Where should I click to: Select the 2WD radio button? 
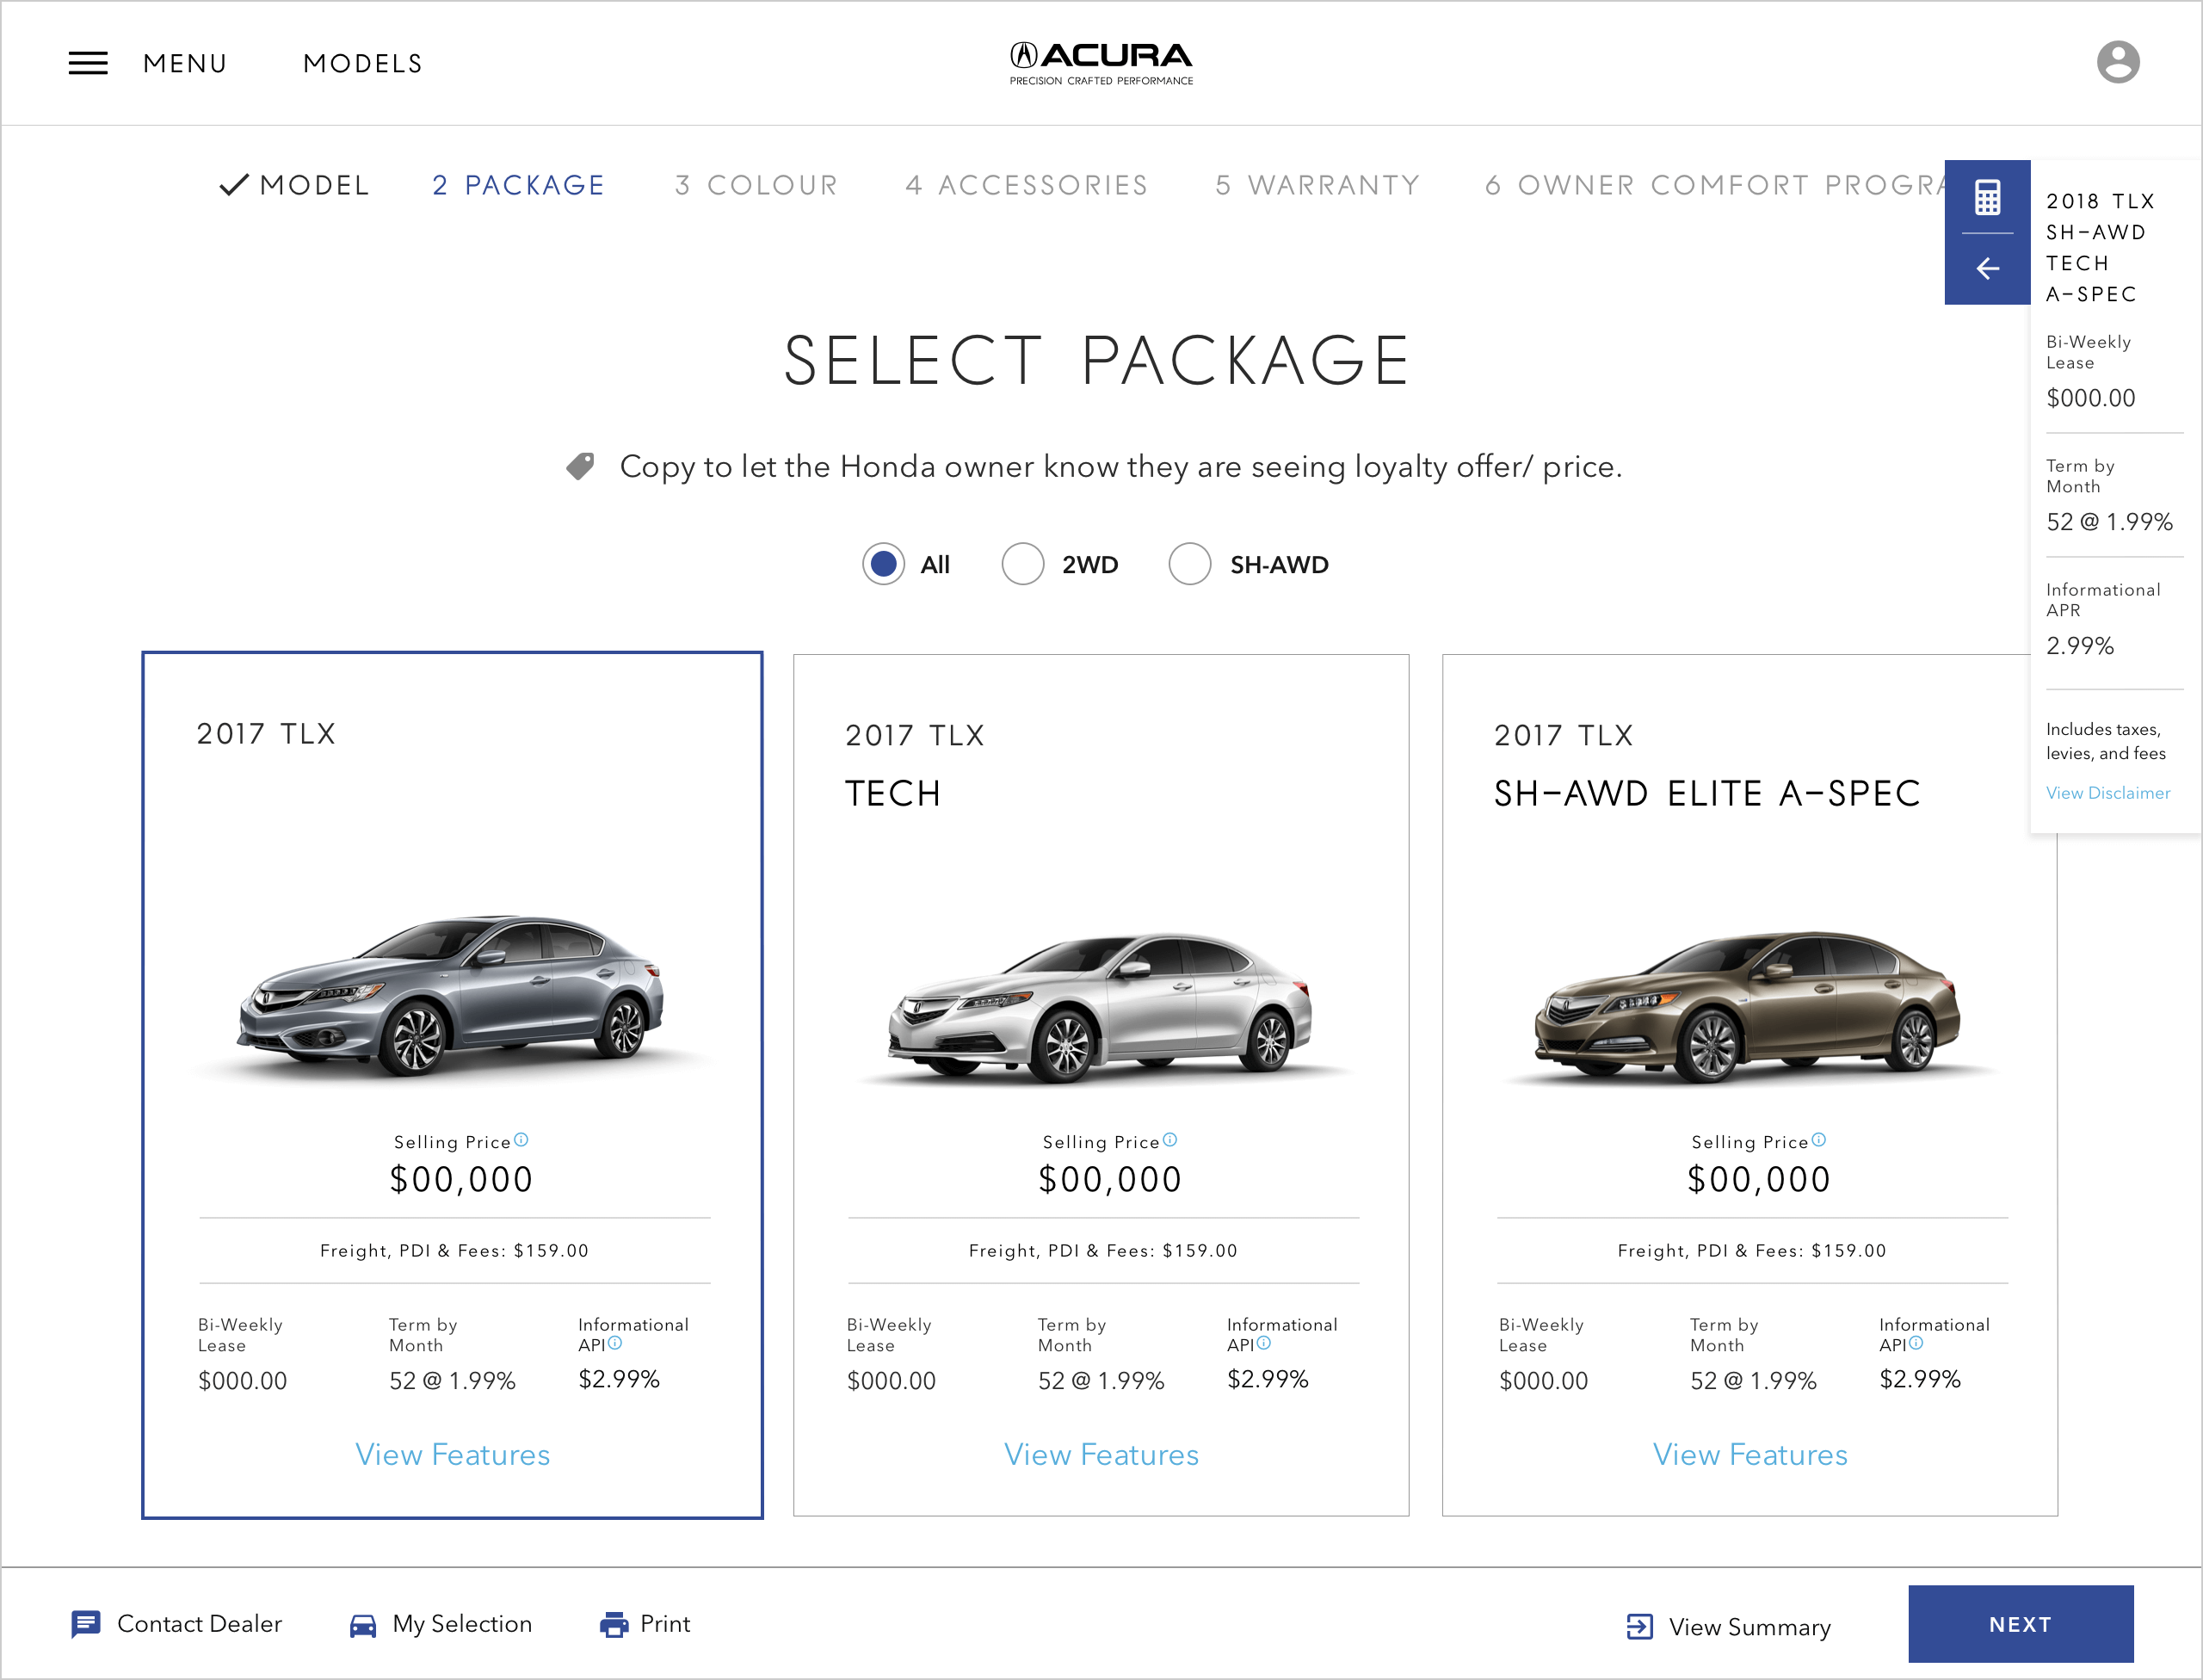pos(1022,564)
